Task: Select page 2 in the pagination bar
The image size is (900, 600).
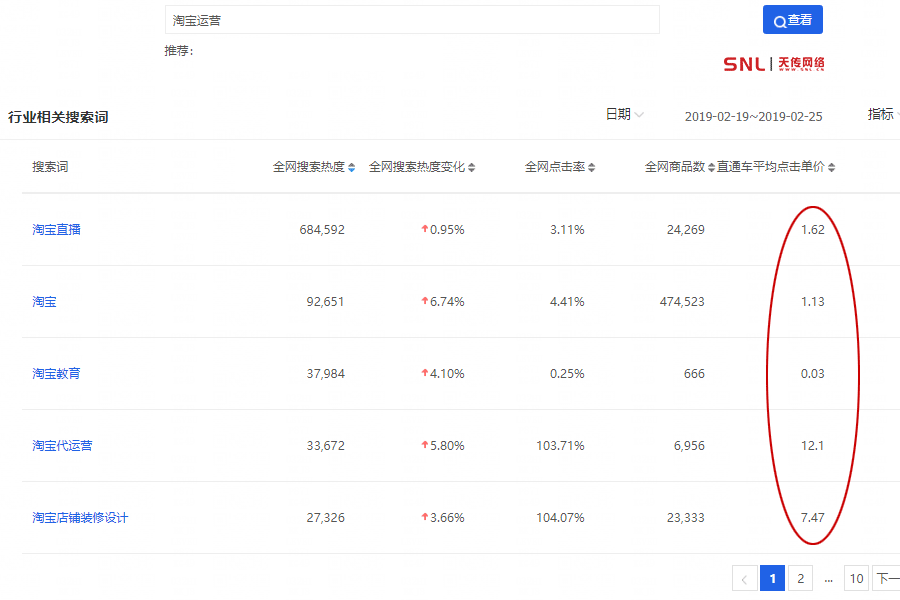Action: 800,578
